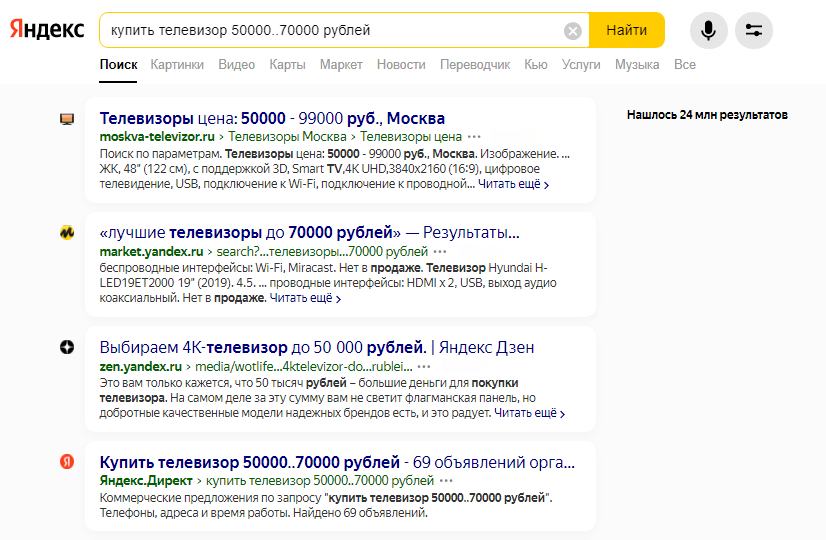Viewport: 826px width, 540px height.
Task: Open result 'Телевизоры цена: 50000 - 99000 руб., Москва'
Action: click(272, 118)
